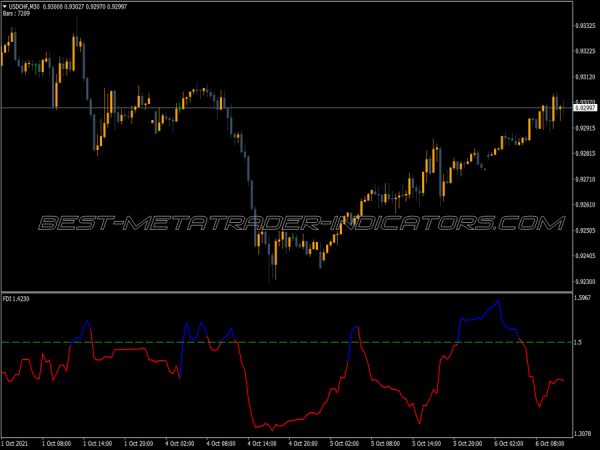
Task: Click the '5 Oct 20:00' time label
Action: tap(468, 443)
